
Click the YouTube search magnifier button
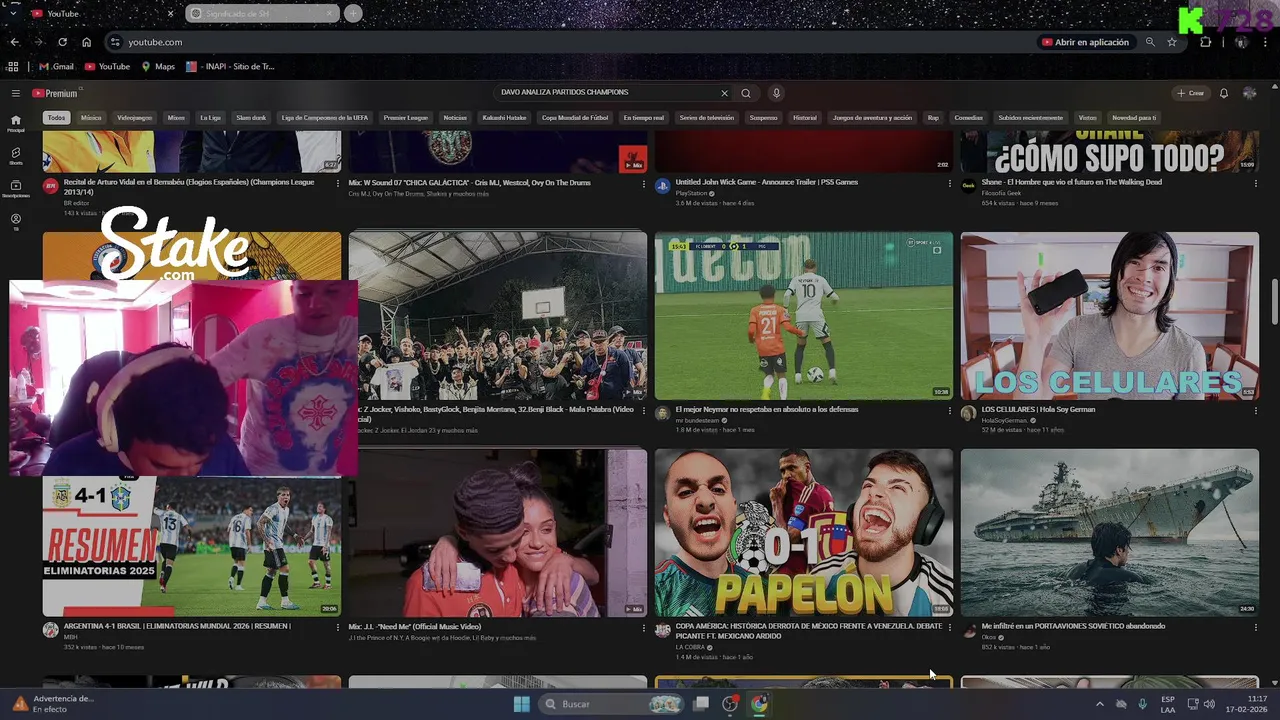(x=746, y=93)
